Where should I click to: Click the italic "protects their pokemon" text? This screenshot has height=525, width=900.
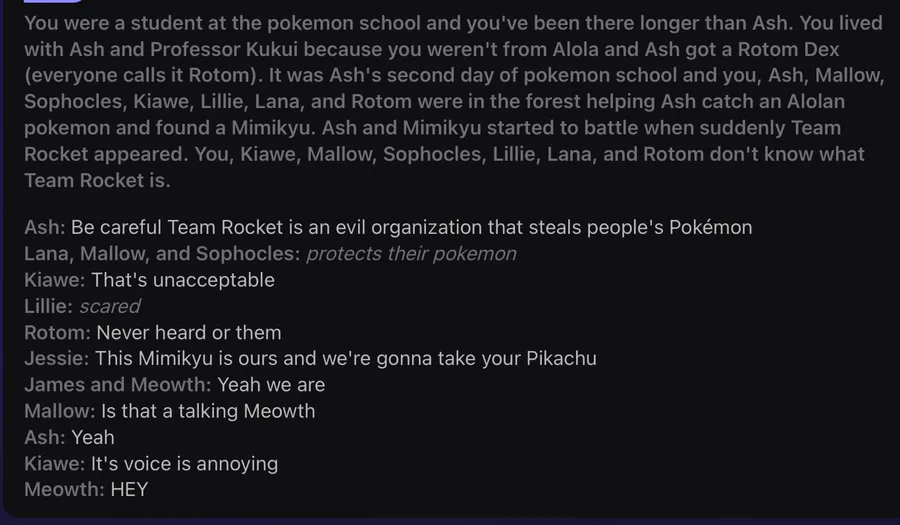tap(411, 253)
